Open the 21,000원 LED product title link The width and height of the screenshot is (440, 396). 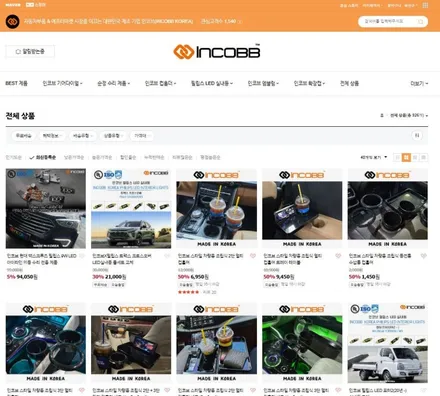(x=122, y=259)
